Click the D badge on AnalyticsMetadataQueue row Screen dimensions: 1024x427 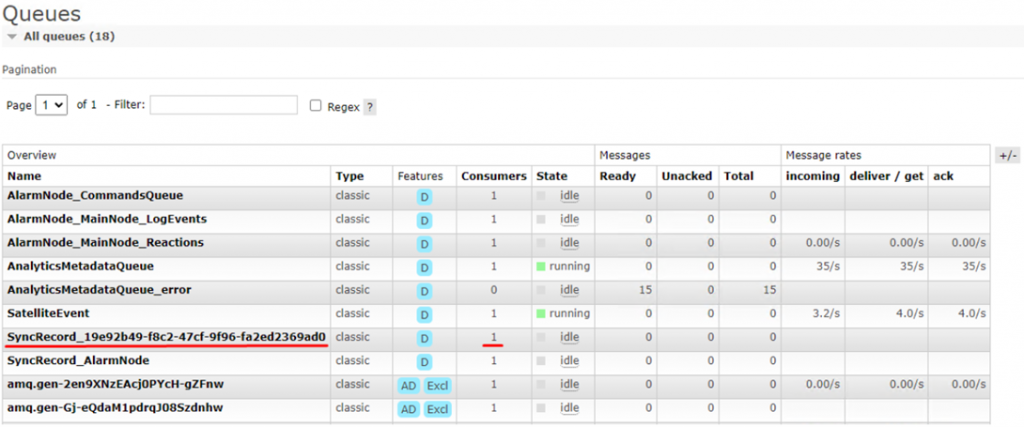[424, 268]
